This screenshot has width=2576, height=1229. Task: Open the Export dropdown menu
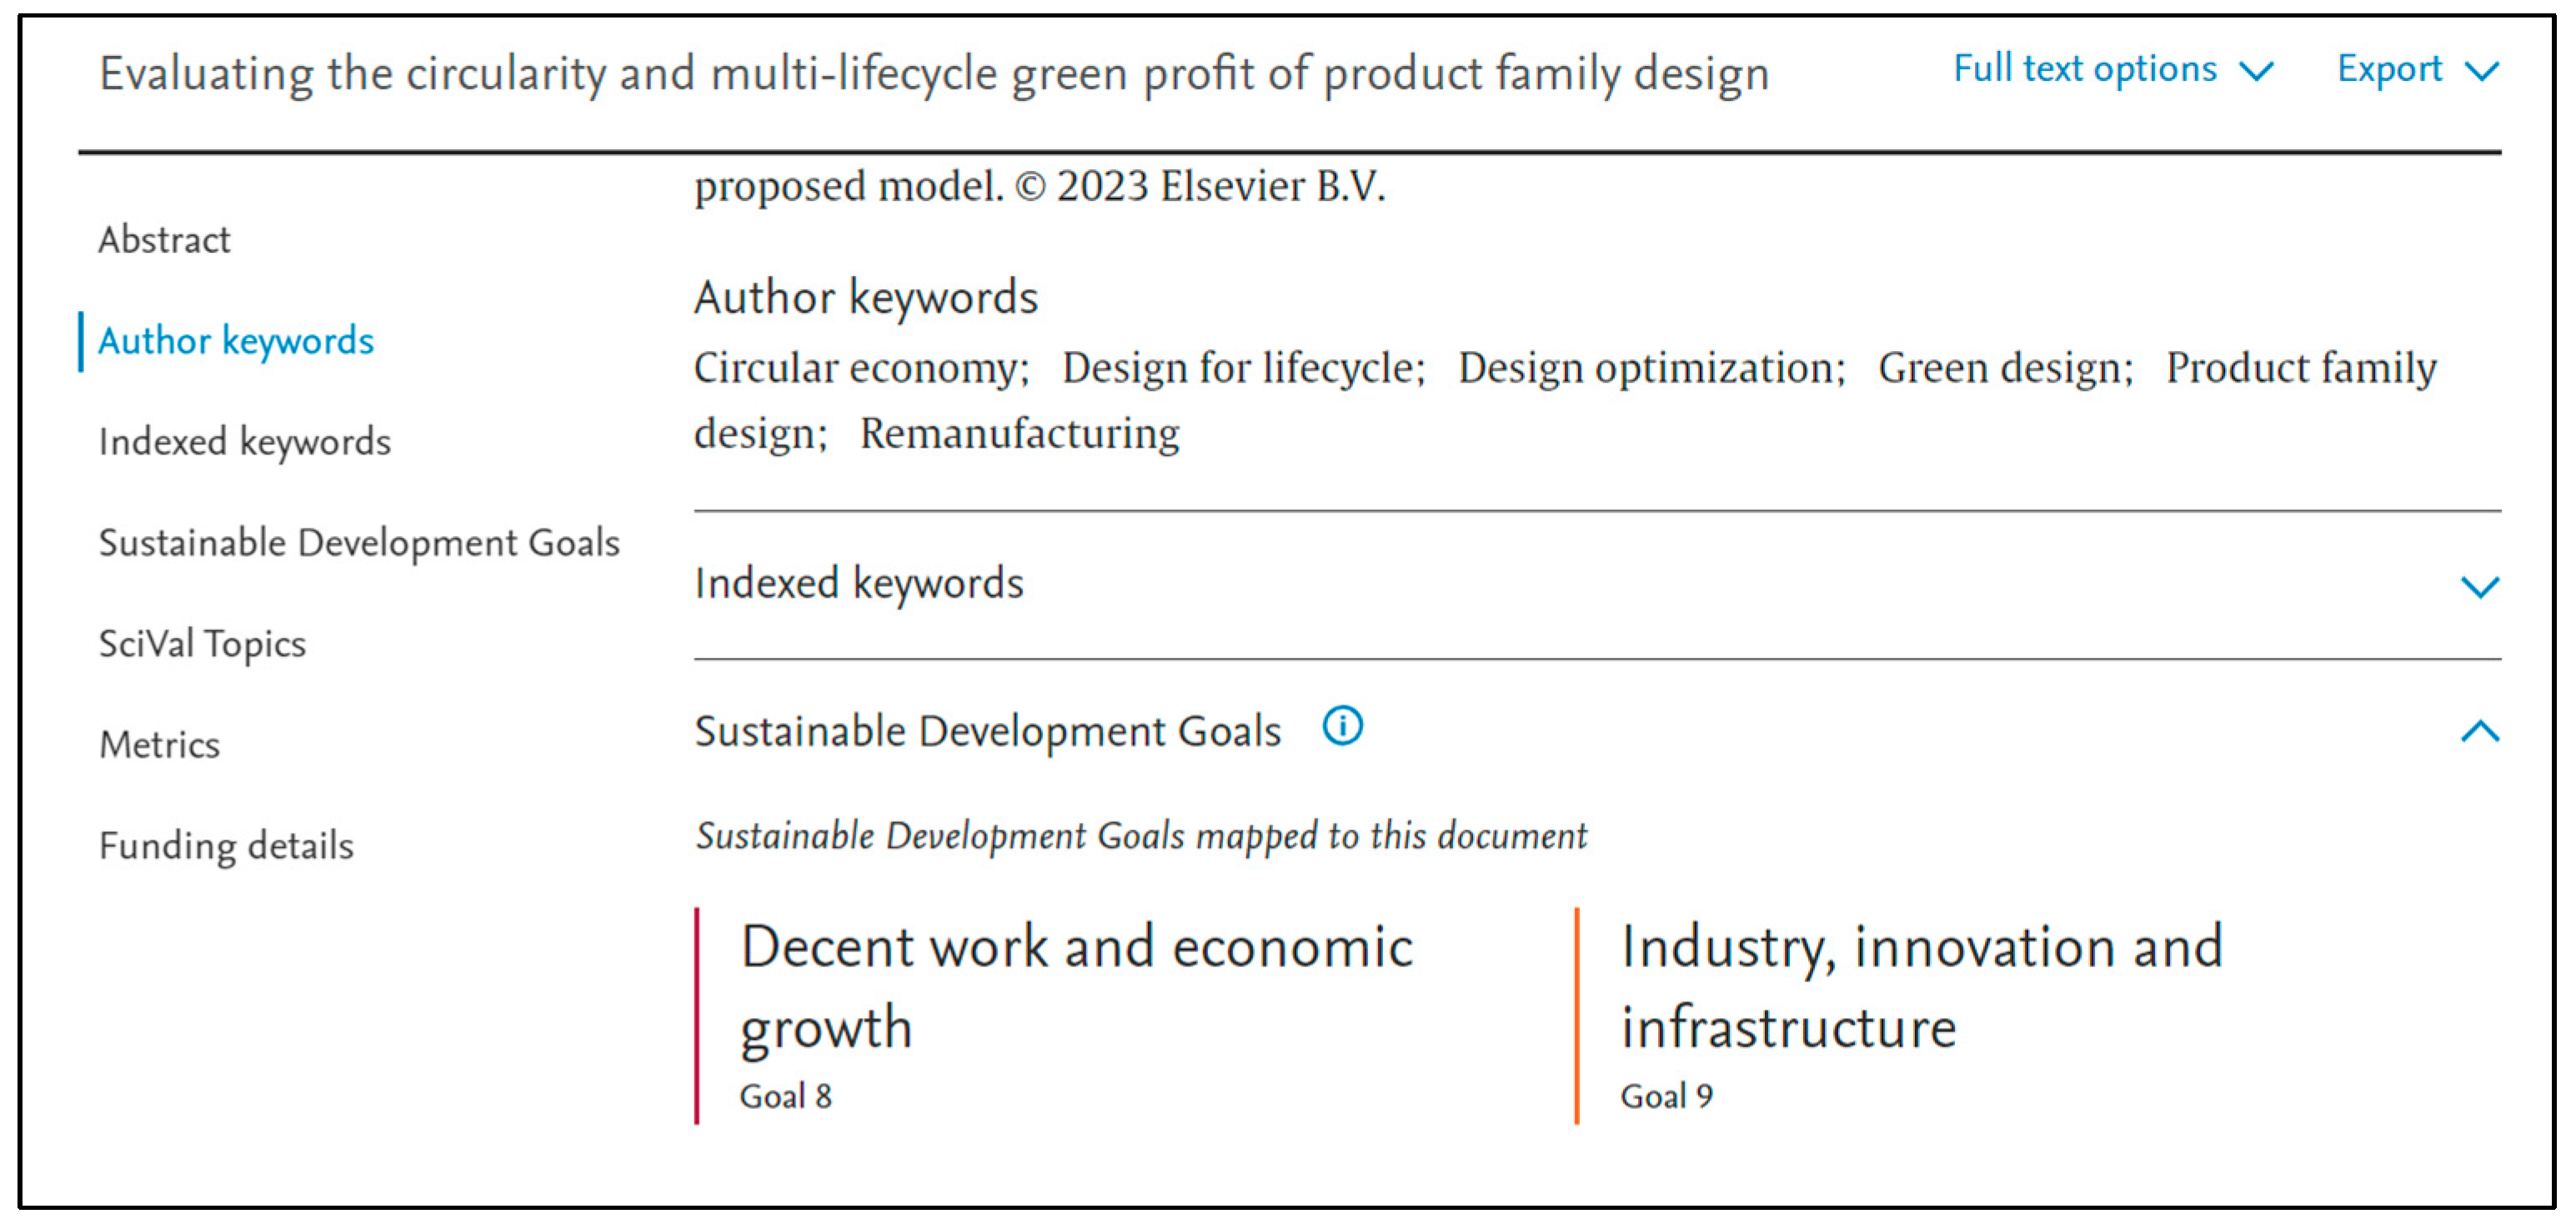2417,69
